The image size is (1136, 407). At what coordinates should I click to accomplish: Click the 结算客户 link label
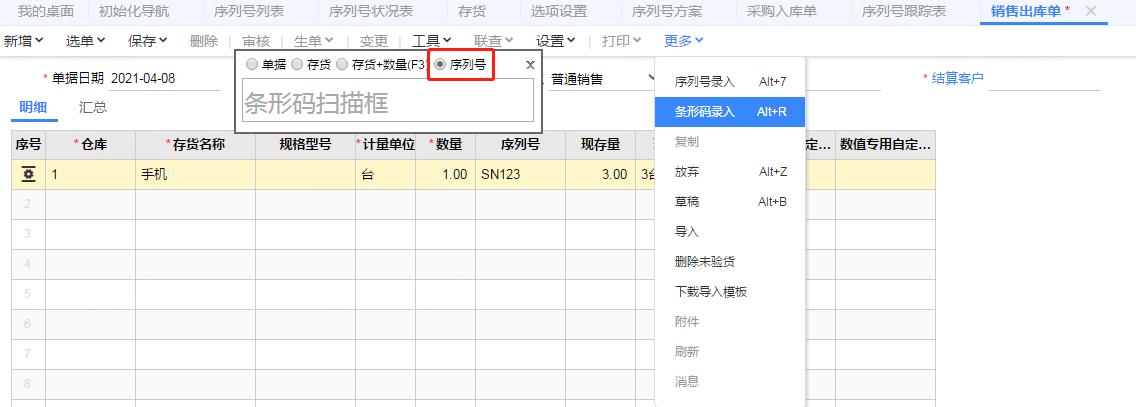(x=957, y=79)
